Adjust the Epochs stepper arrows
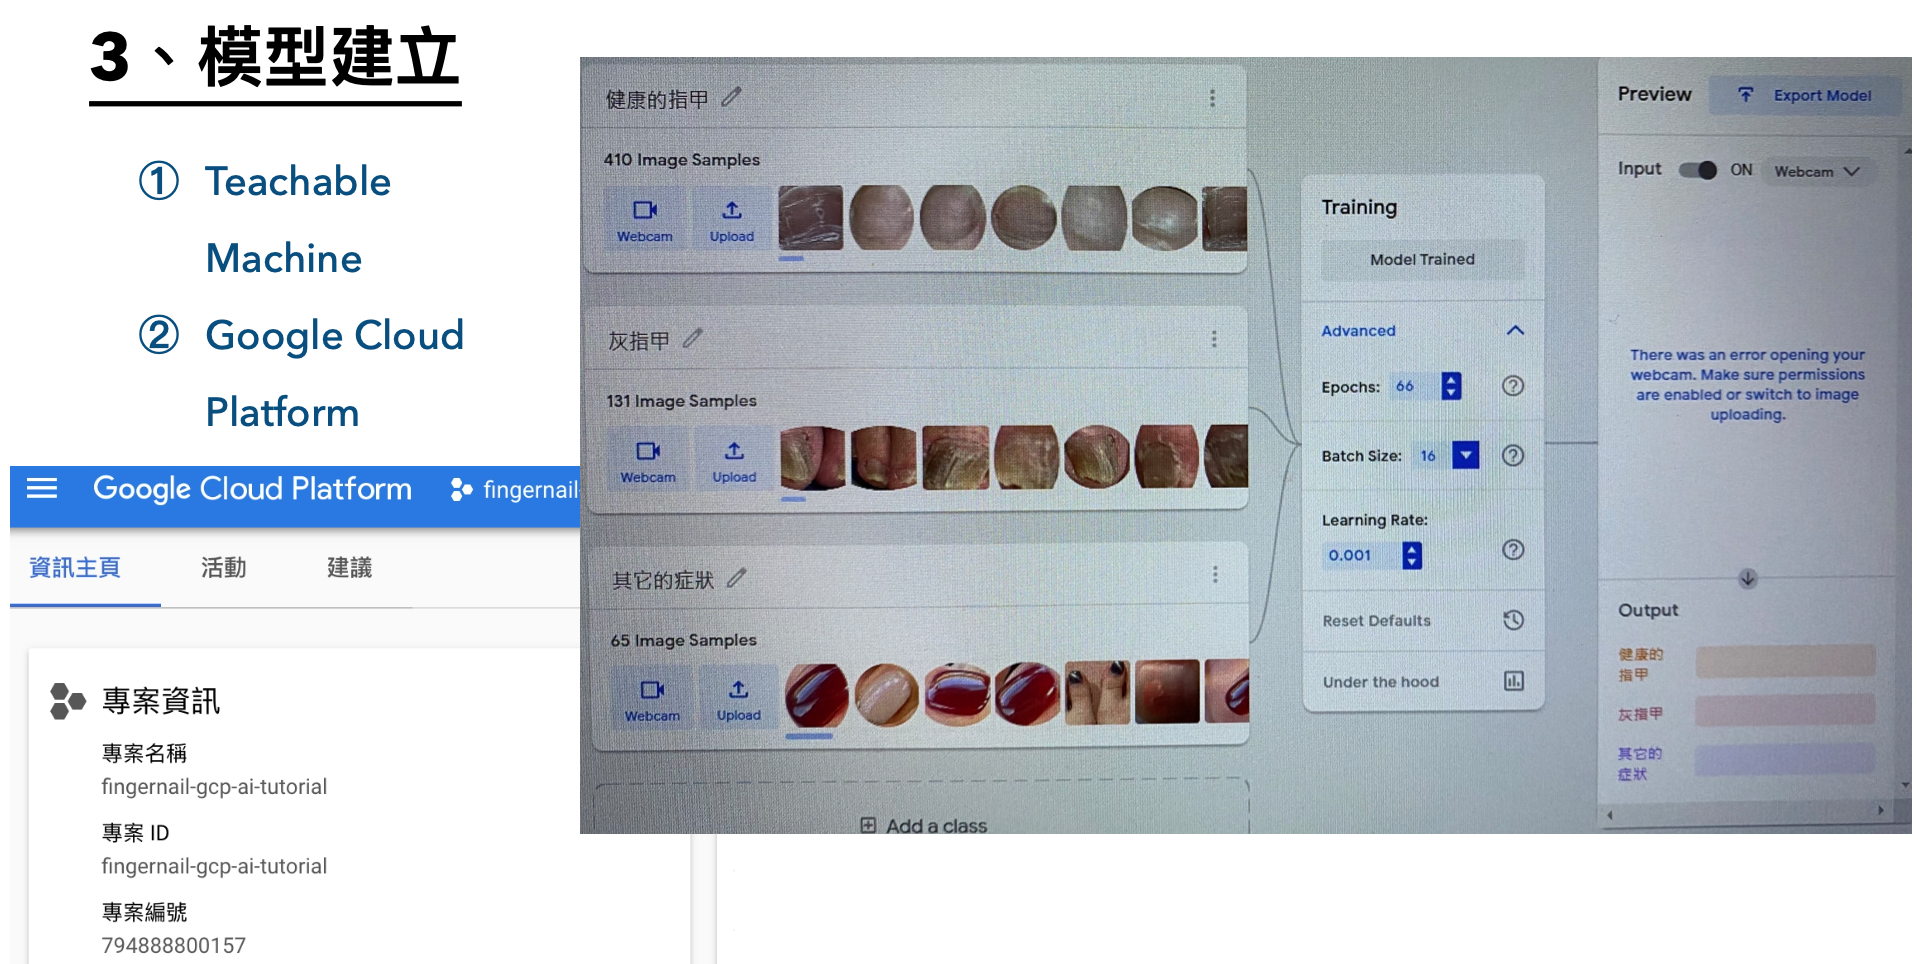Image resolution: width=1918 pixels, height=964 pixels. (x=1451, y=386)
